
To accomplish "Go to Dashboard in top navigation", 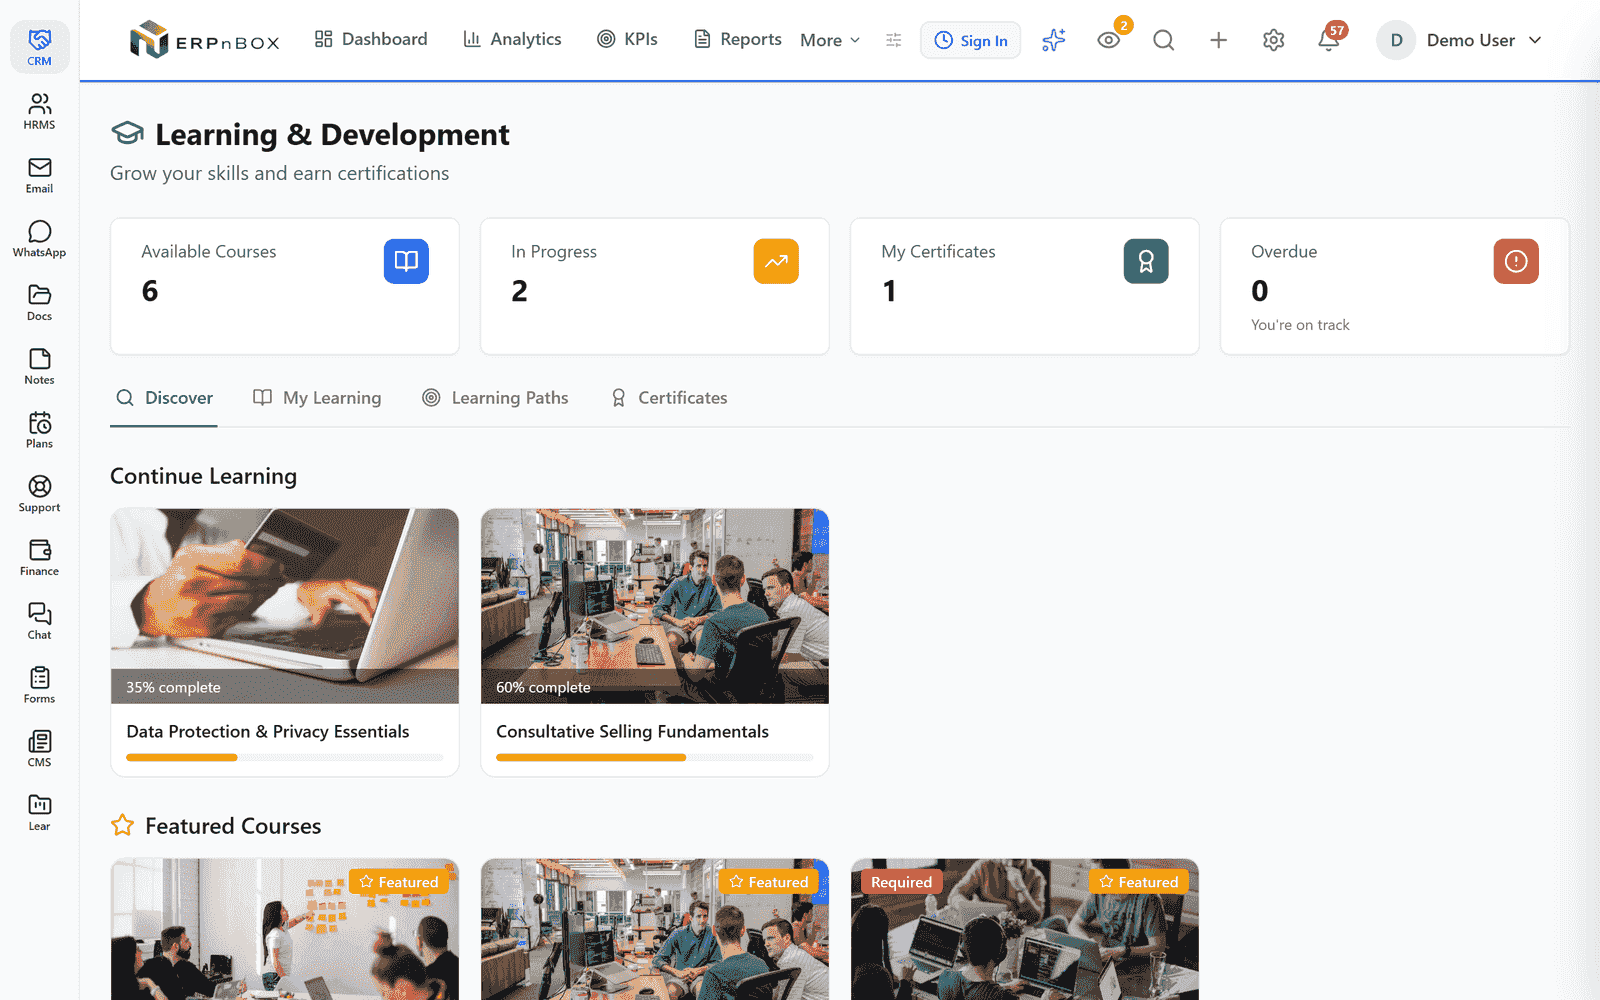I will 371,39.
